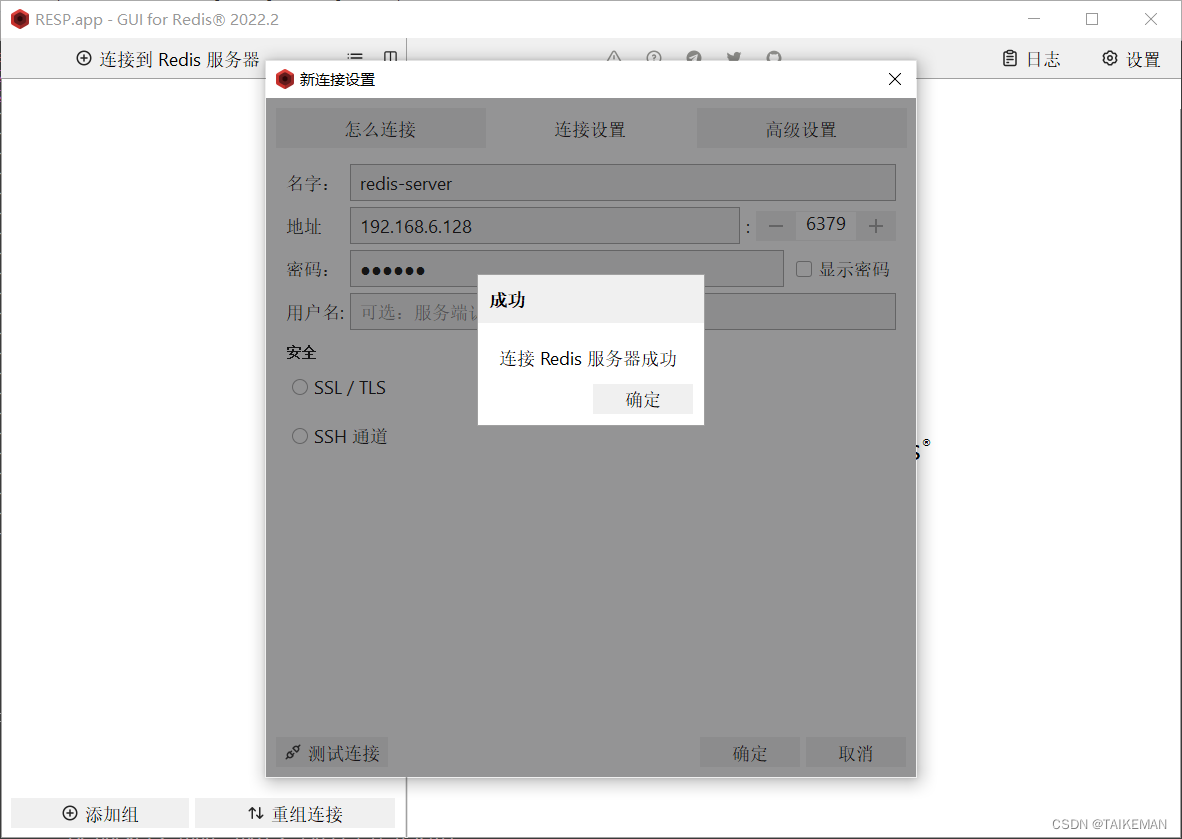This screenshot has height=839, width=1182.
Task: Open 设置 in the main window
Action: point(1131,59)
